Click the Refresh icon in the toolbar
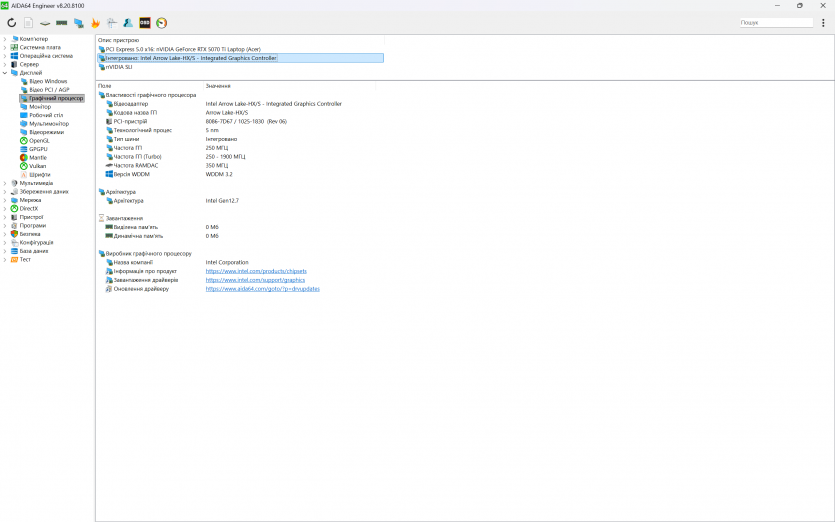 [x=11, y=22]
